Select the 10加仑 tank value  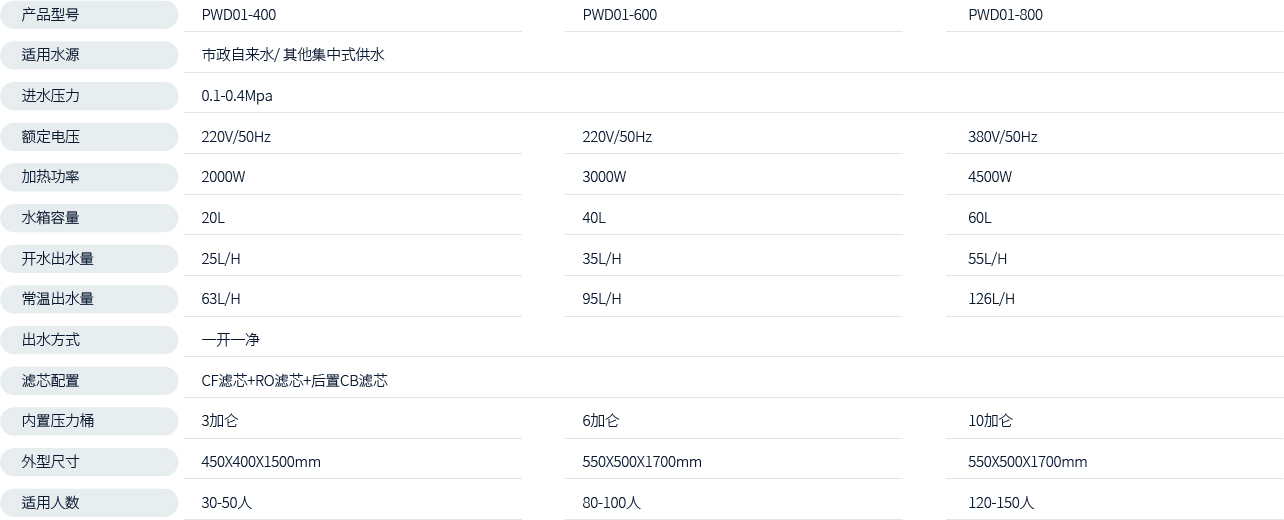coord(990,421)
